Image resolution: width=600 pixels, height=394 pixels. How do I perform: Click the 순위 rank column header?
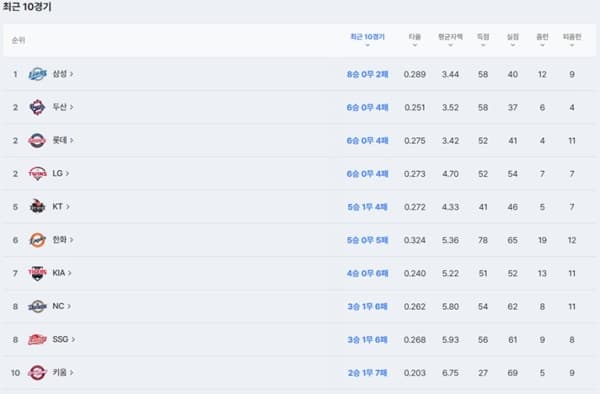(18, 40)
